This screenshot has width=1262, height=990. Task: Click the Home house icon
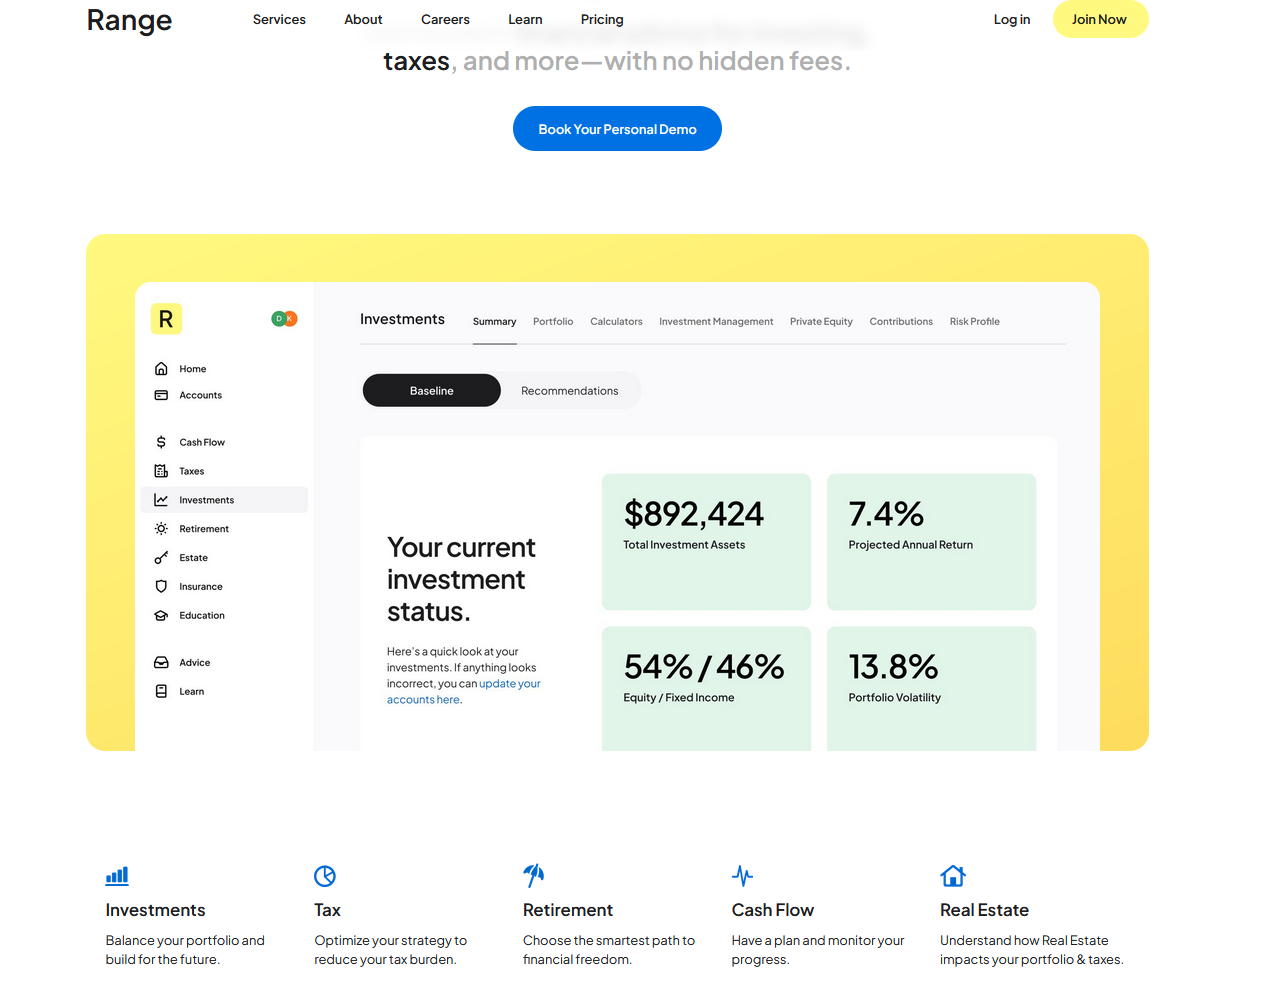tap(161, 369)
